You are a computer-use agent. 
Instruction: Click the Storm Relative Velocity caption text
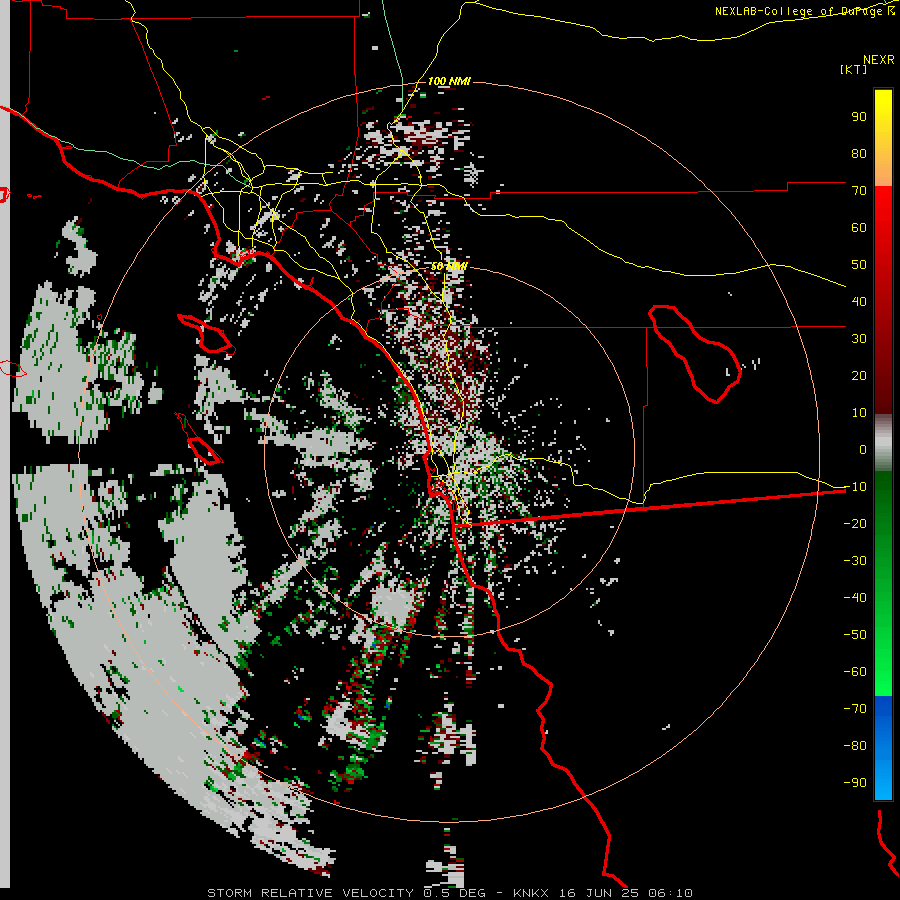pos(449,893)
